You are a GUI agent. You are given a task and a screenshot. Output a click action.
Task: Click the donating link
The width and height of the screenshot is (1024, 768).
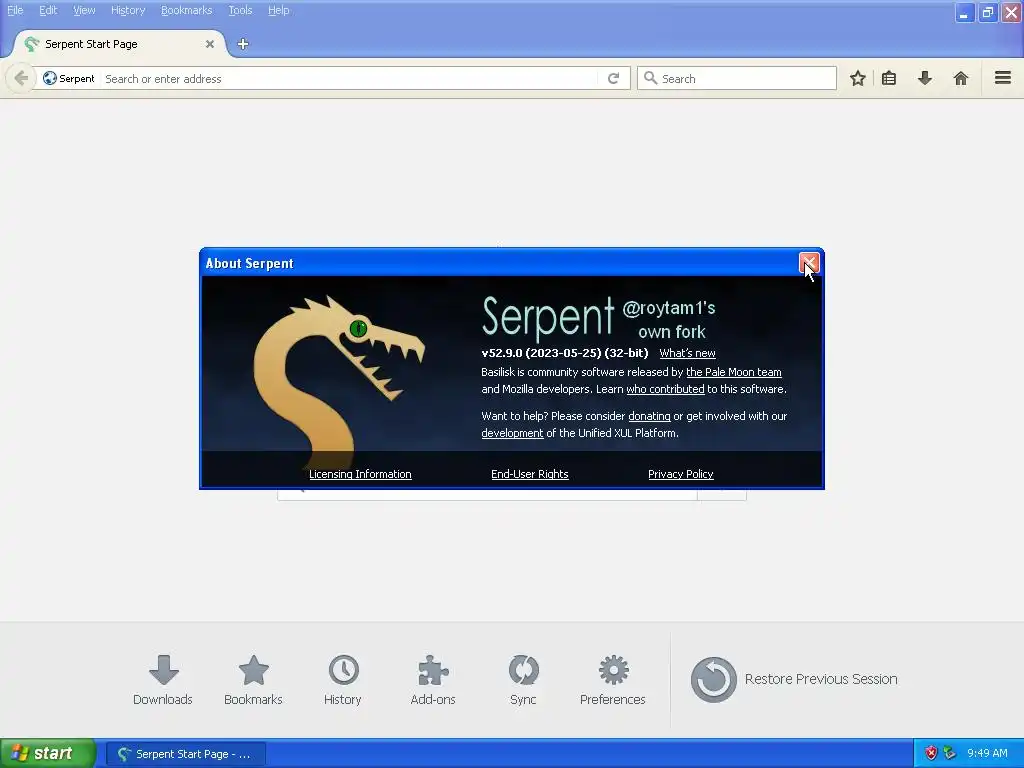[649, 416]
